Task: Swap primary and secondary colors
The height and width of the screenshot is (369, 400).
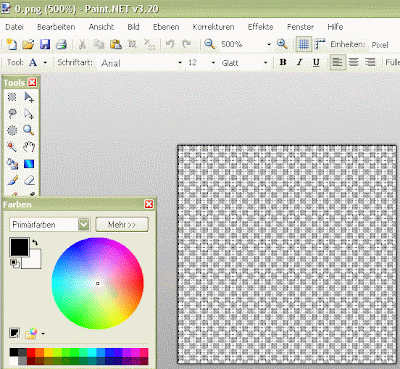Action: point(35,243)
